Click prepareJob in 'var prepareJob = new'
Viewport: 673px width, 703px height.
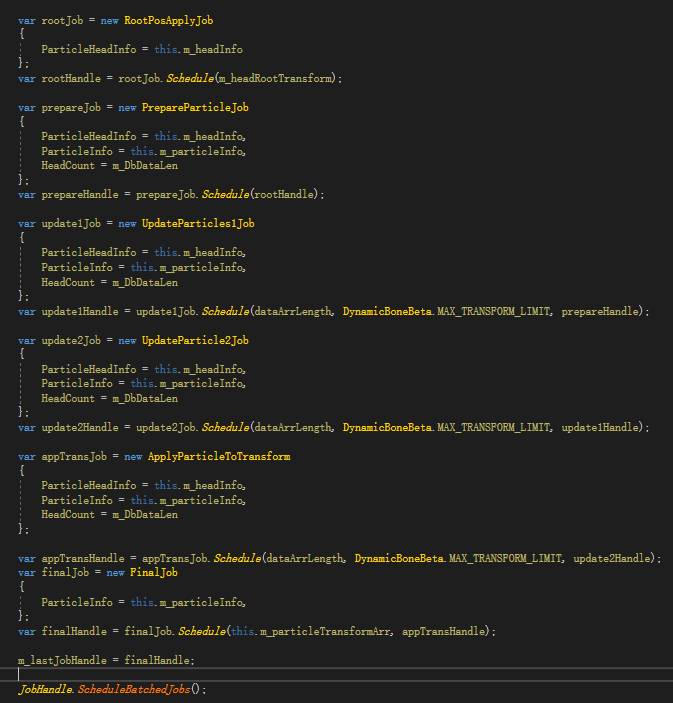point(71,108)
